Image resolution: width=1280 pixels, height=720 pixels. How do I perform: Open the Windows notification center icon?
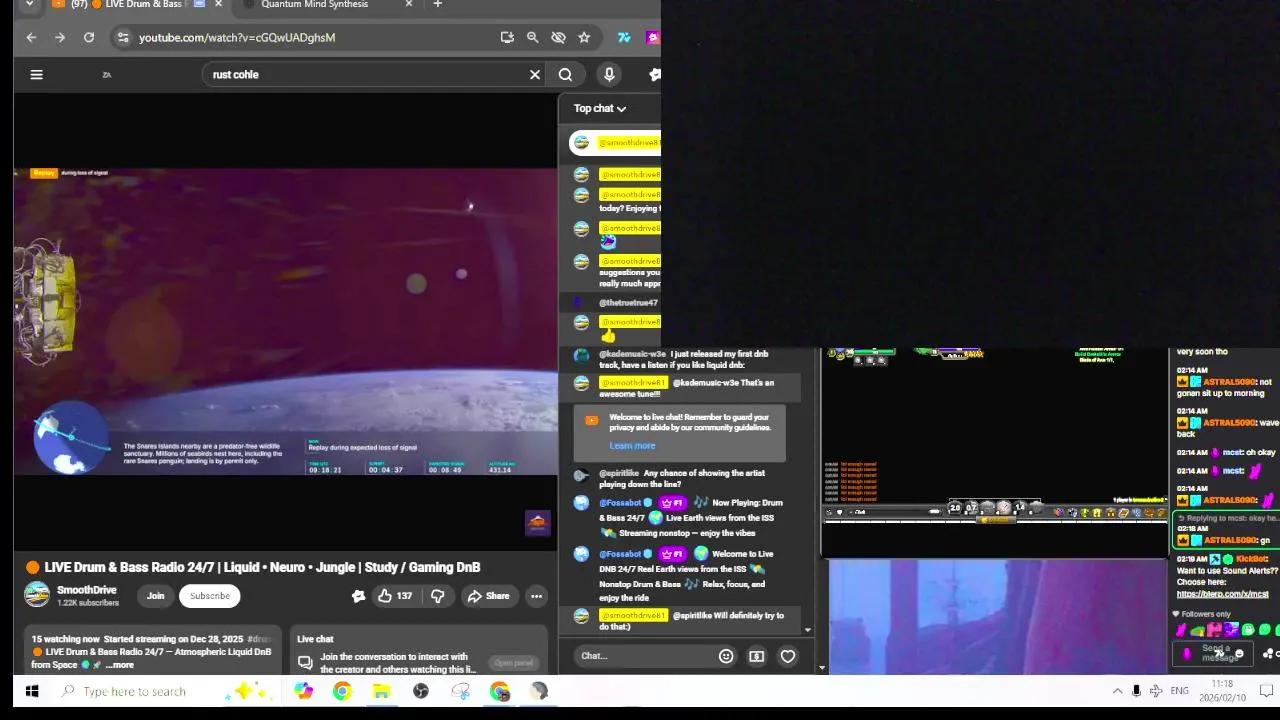pyautogui.click(x=1266, y=691)
